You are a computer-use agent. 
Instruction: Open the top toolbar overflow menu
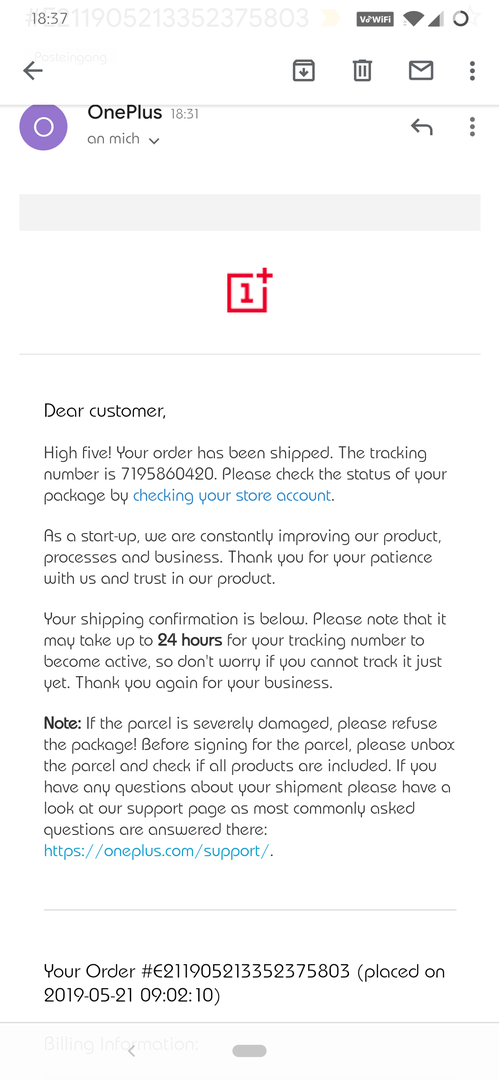pos(472,70)
